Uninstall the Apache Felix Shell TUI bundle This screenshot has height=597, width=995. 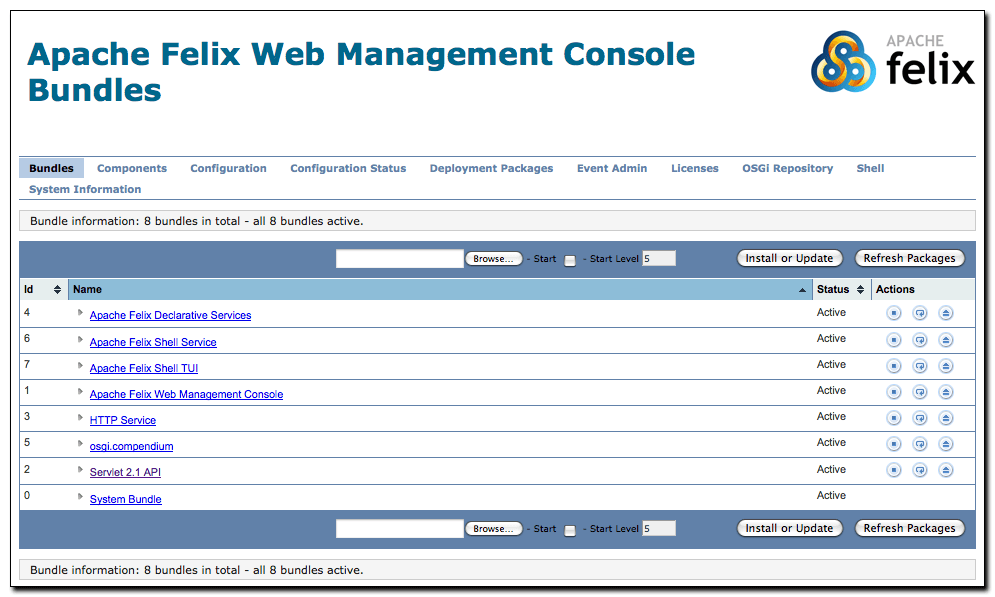pos(946,366)
